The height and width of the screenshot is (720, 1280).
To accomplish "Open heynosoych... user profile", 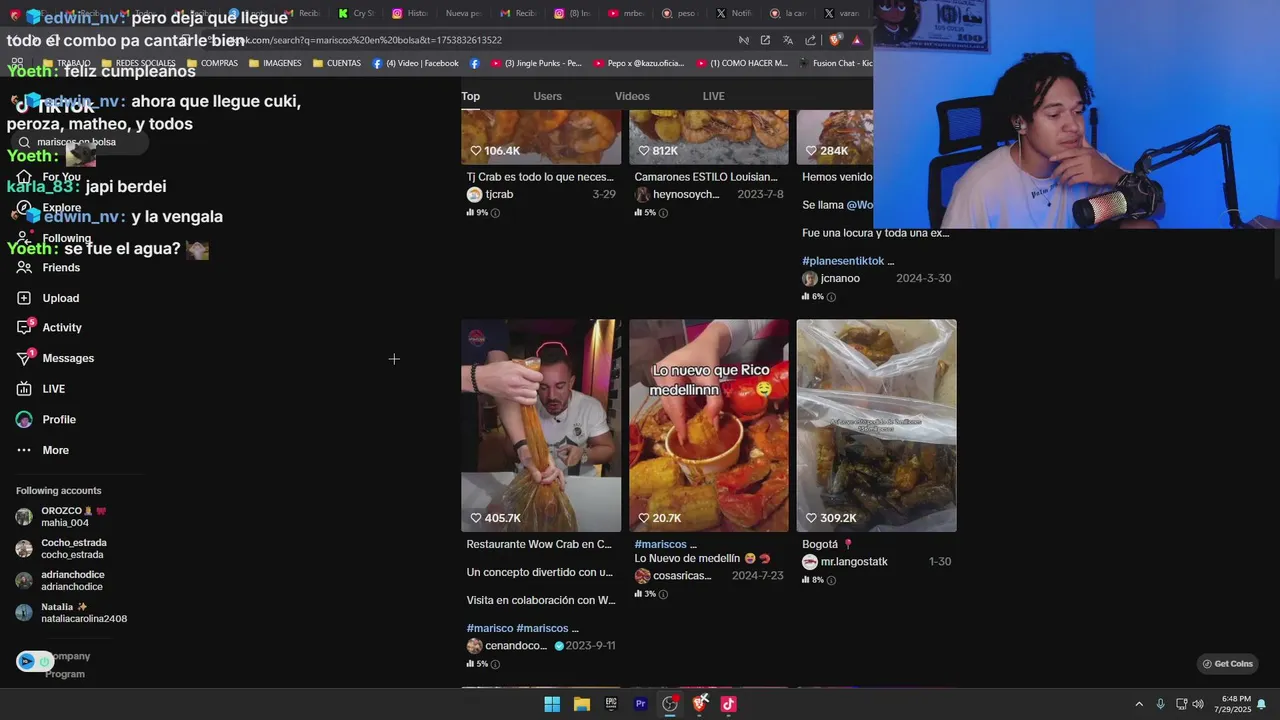I will click(x=677, y=194).
